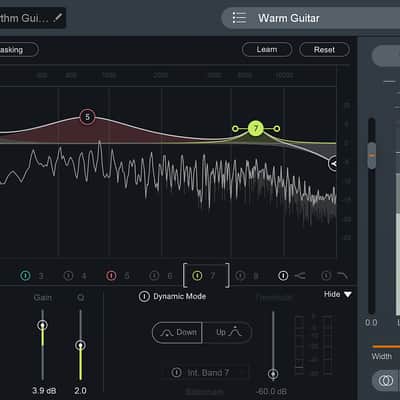Click the Width label
Image resolution: width=400 pixels, height=400 pixels.
point(382,356)
